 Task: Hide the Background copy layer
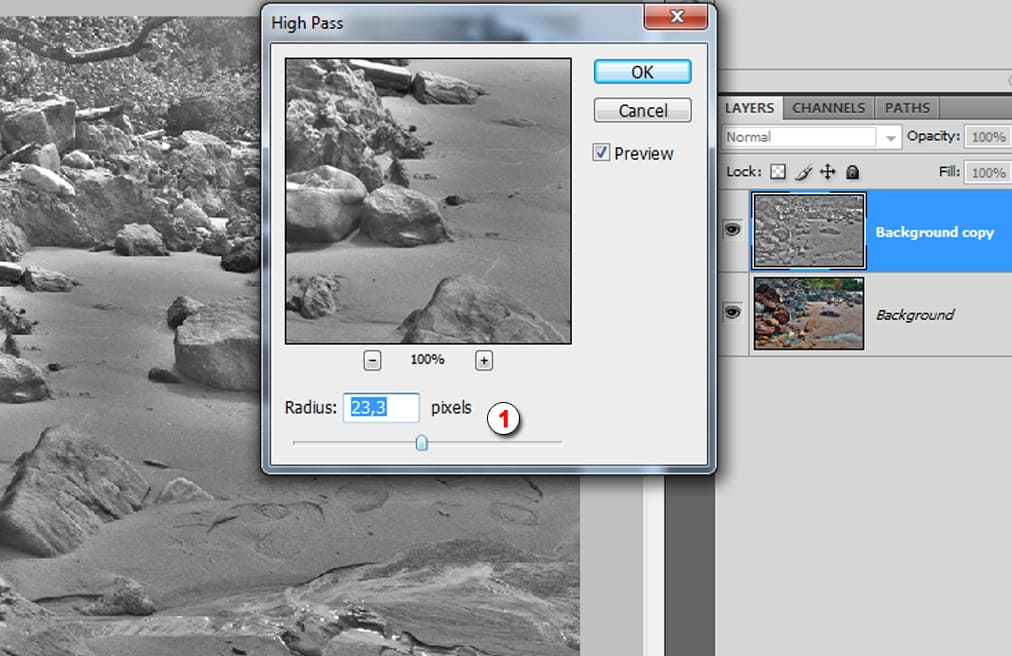coord(733,230)
